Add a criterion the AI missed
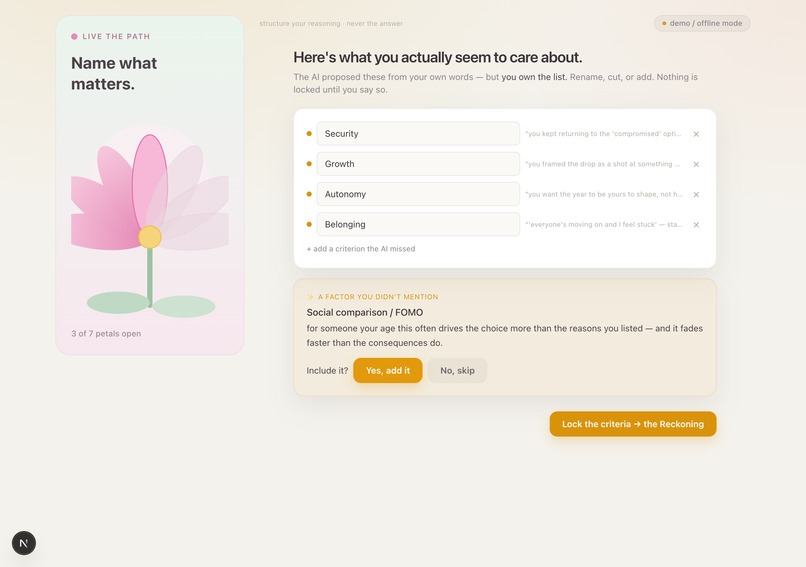This screenshot has height=567, width=806. click(361, 249)
